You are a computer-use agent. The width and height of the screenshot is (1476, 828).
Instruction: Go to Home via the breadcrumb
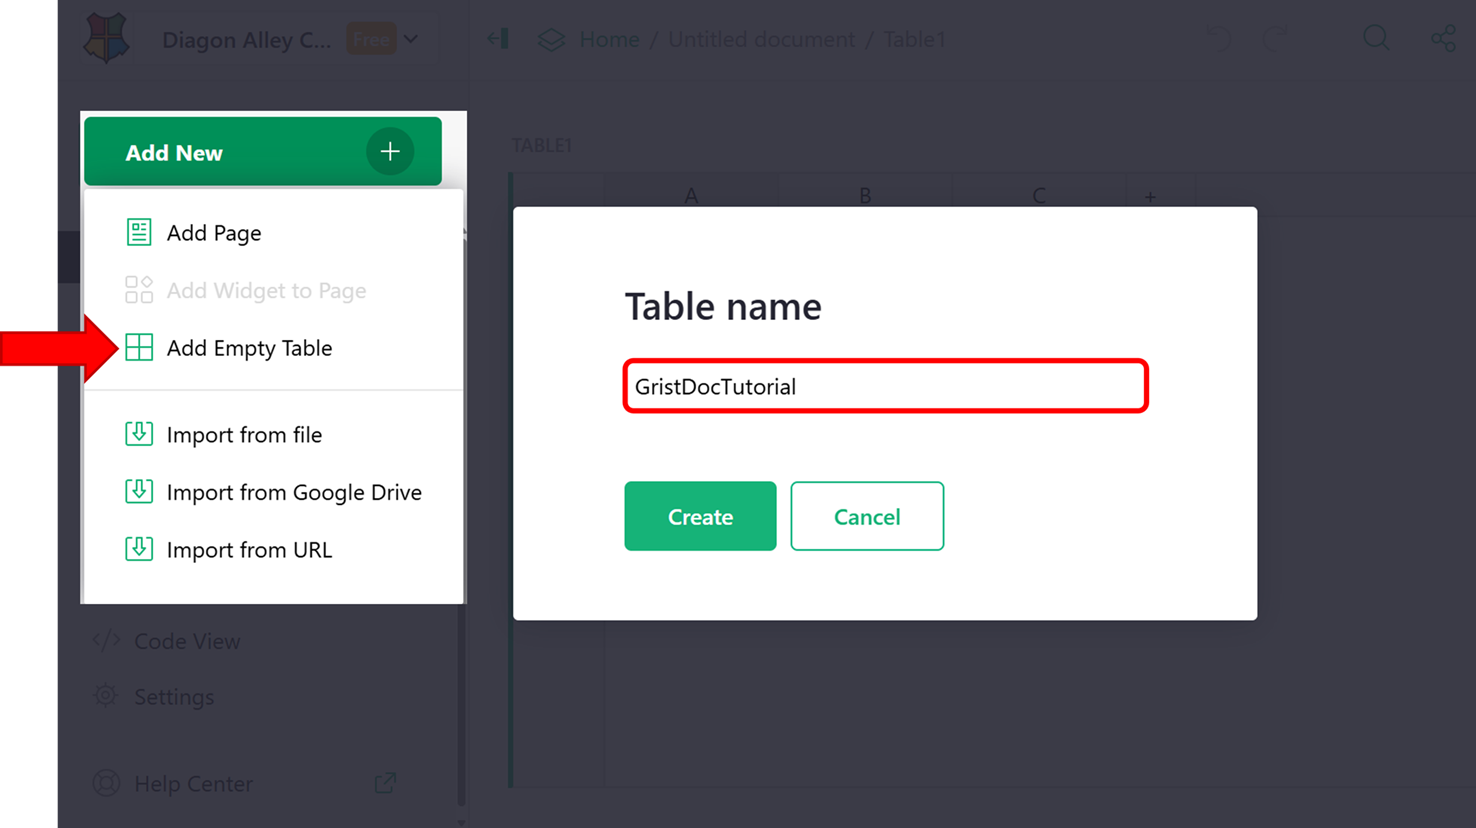point(609,39)
